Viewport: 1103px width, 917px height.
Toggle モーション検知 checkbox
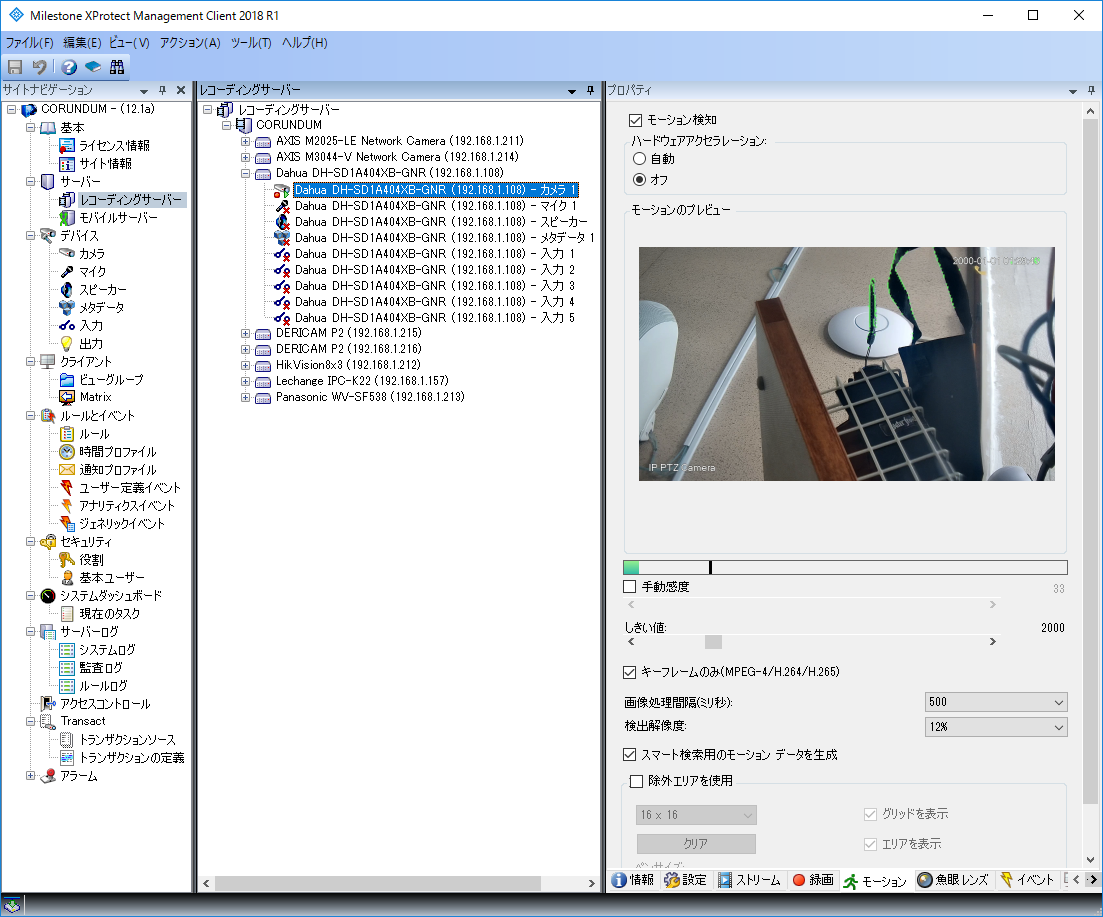635,120
